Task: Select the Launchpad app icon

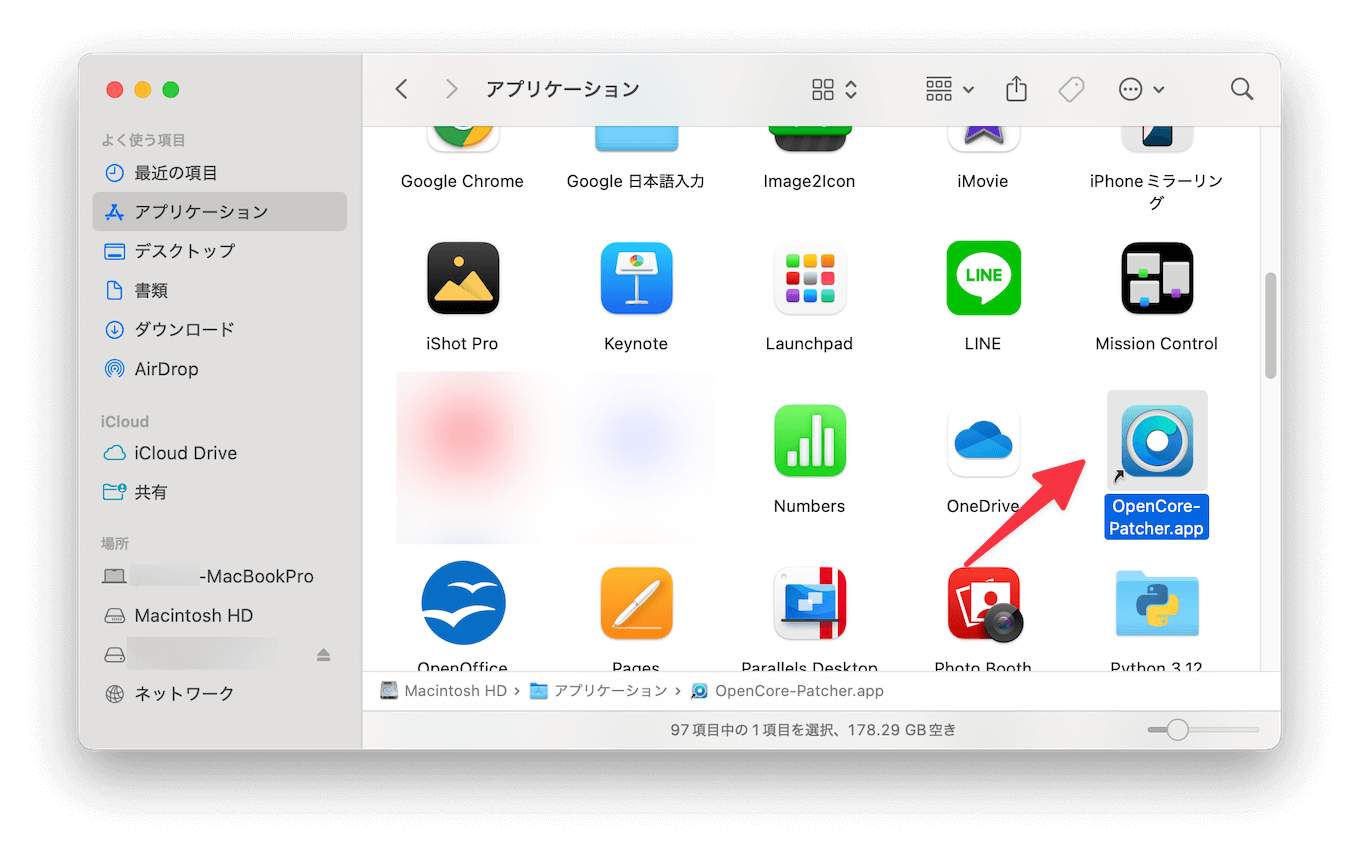Action: [809, 278]
